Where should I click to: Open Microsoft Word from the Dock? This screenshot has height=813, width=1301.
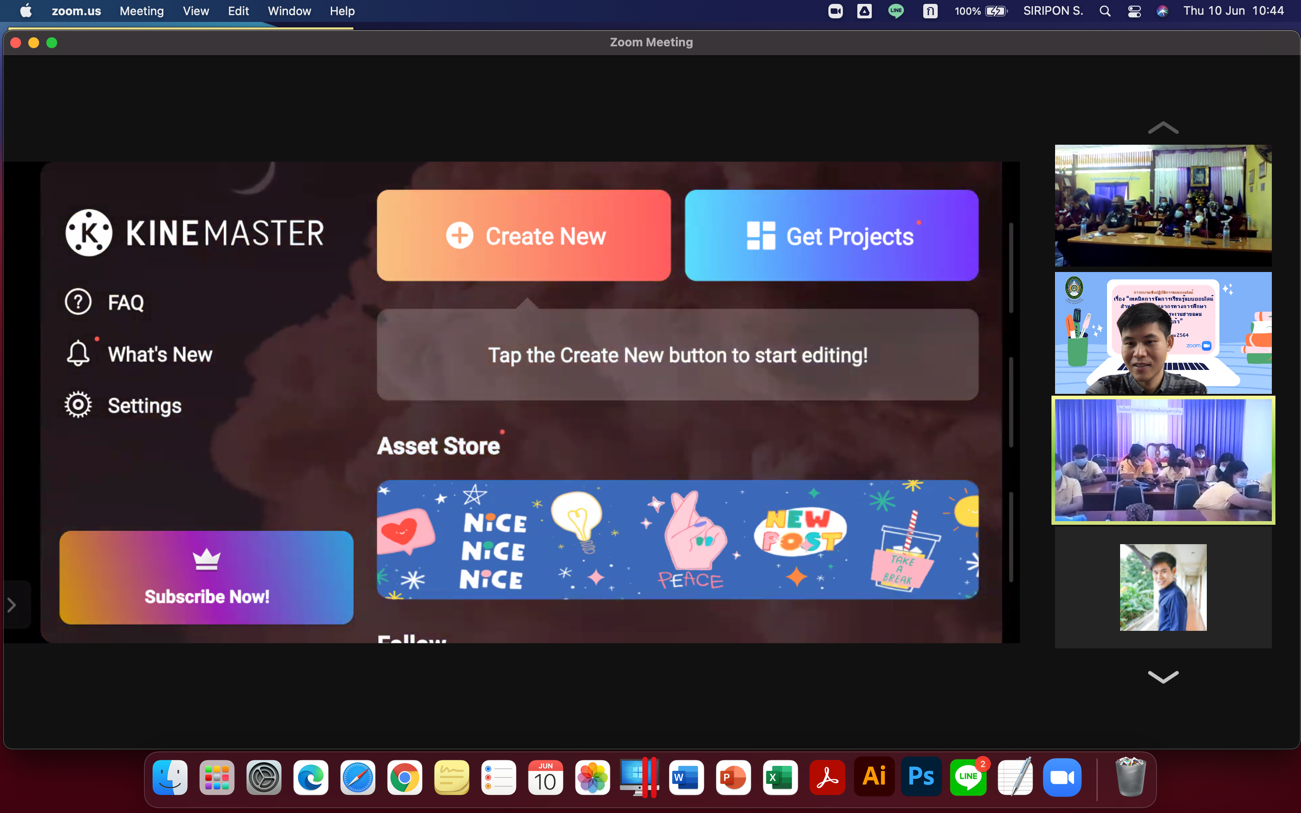click(686, 778)
